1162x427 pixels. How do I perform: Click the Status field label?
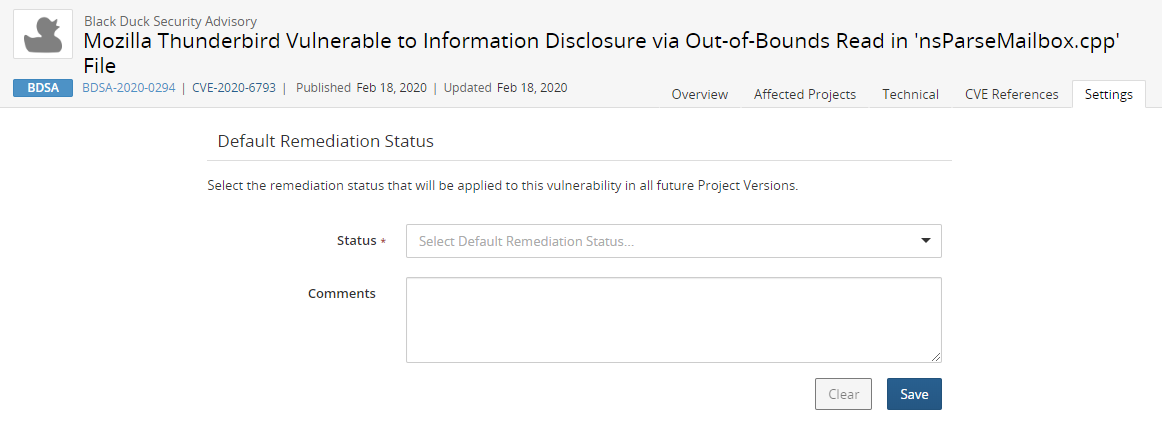tap(355, 241)
